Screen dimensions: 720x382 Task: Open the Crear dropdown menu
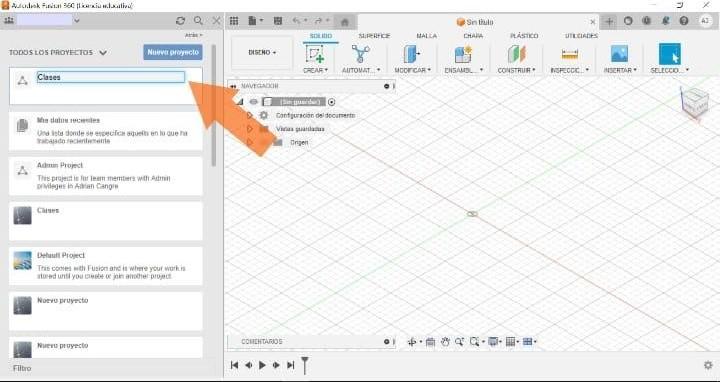click(x=315, y=70)
